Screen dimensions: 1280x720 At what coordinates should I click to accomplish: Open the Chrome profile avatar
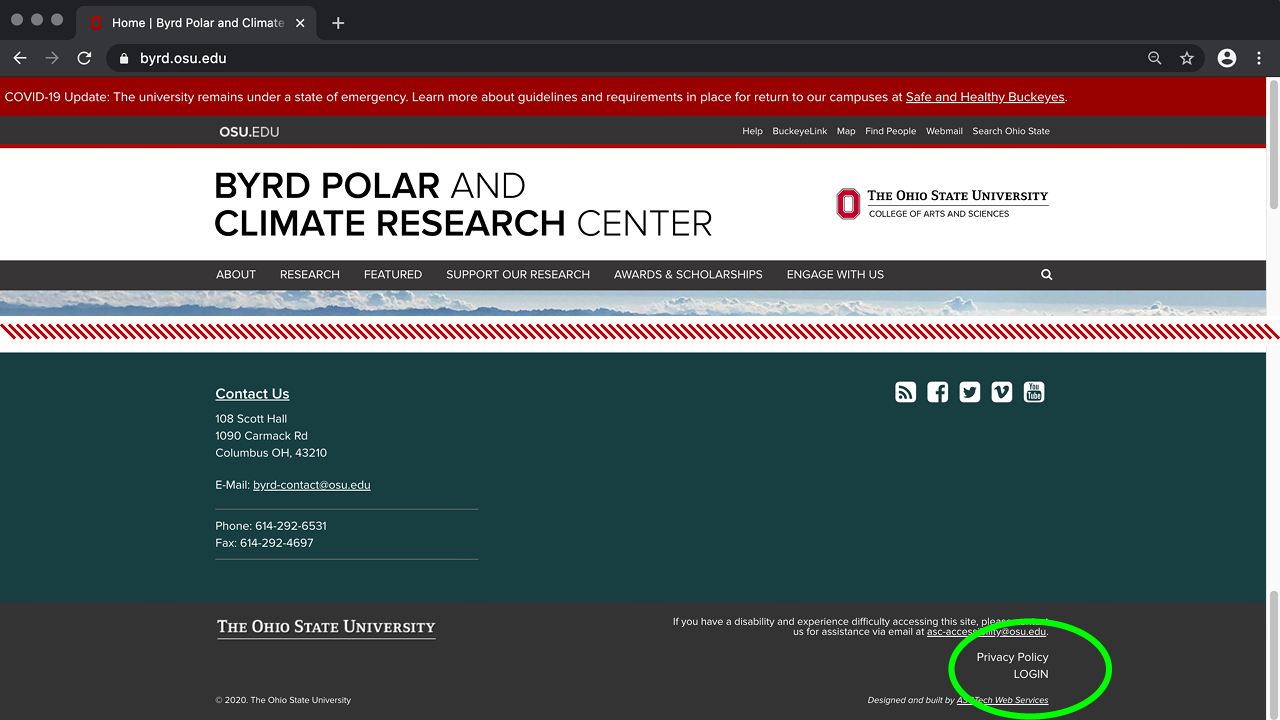[1227, 58]
